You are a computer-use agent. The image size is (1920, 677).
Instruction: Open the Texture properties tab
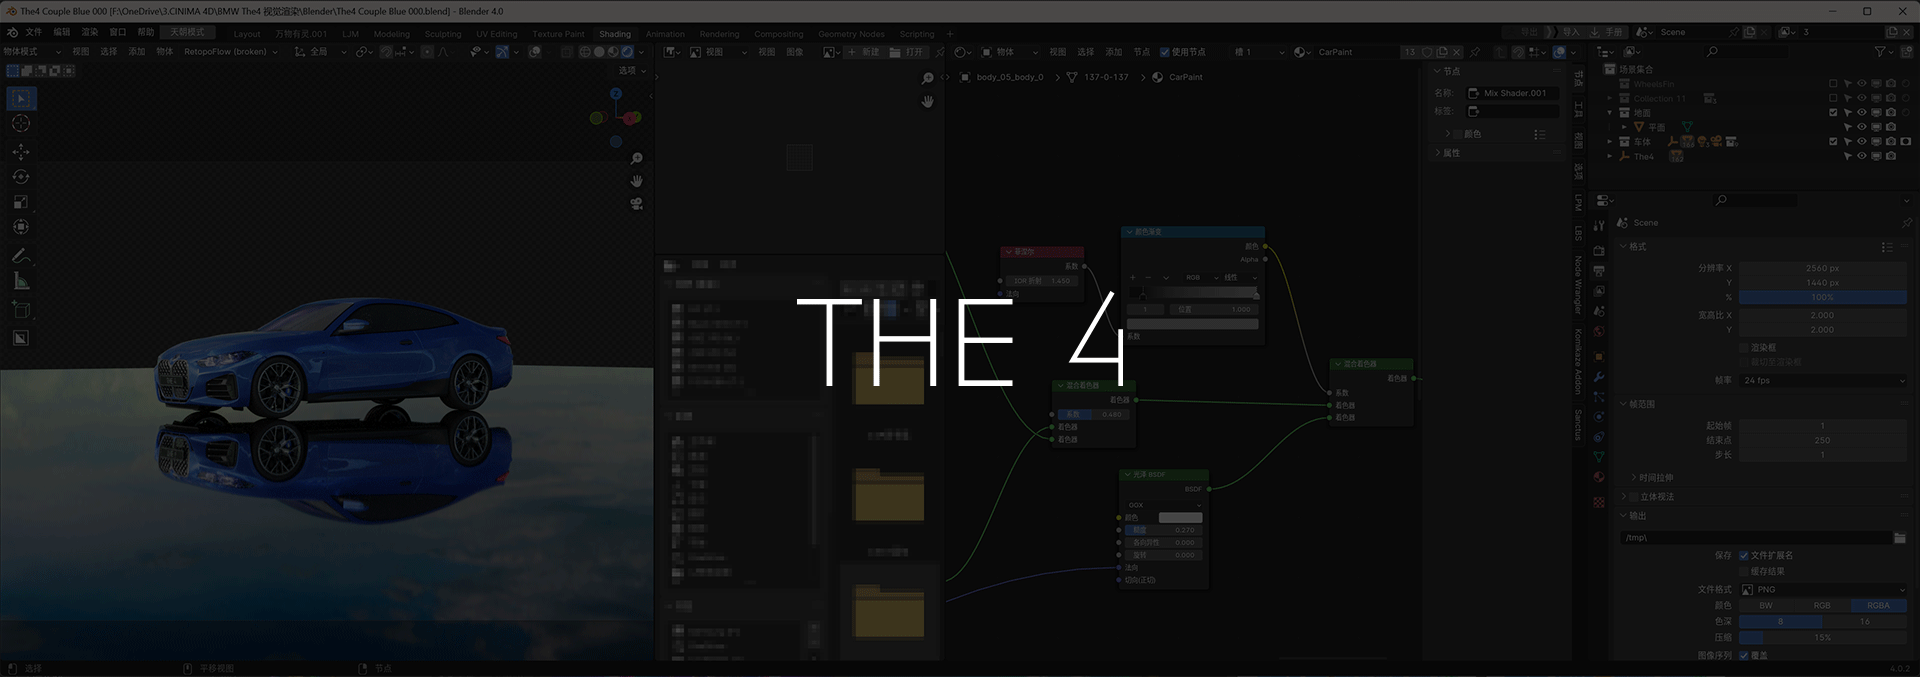point(1599,500)
